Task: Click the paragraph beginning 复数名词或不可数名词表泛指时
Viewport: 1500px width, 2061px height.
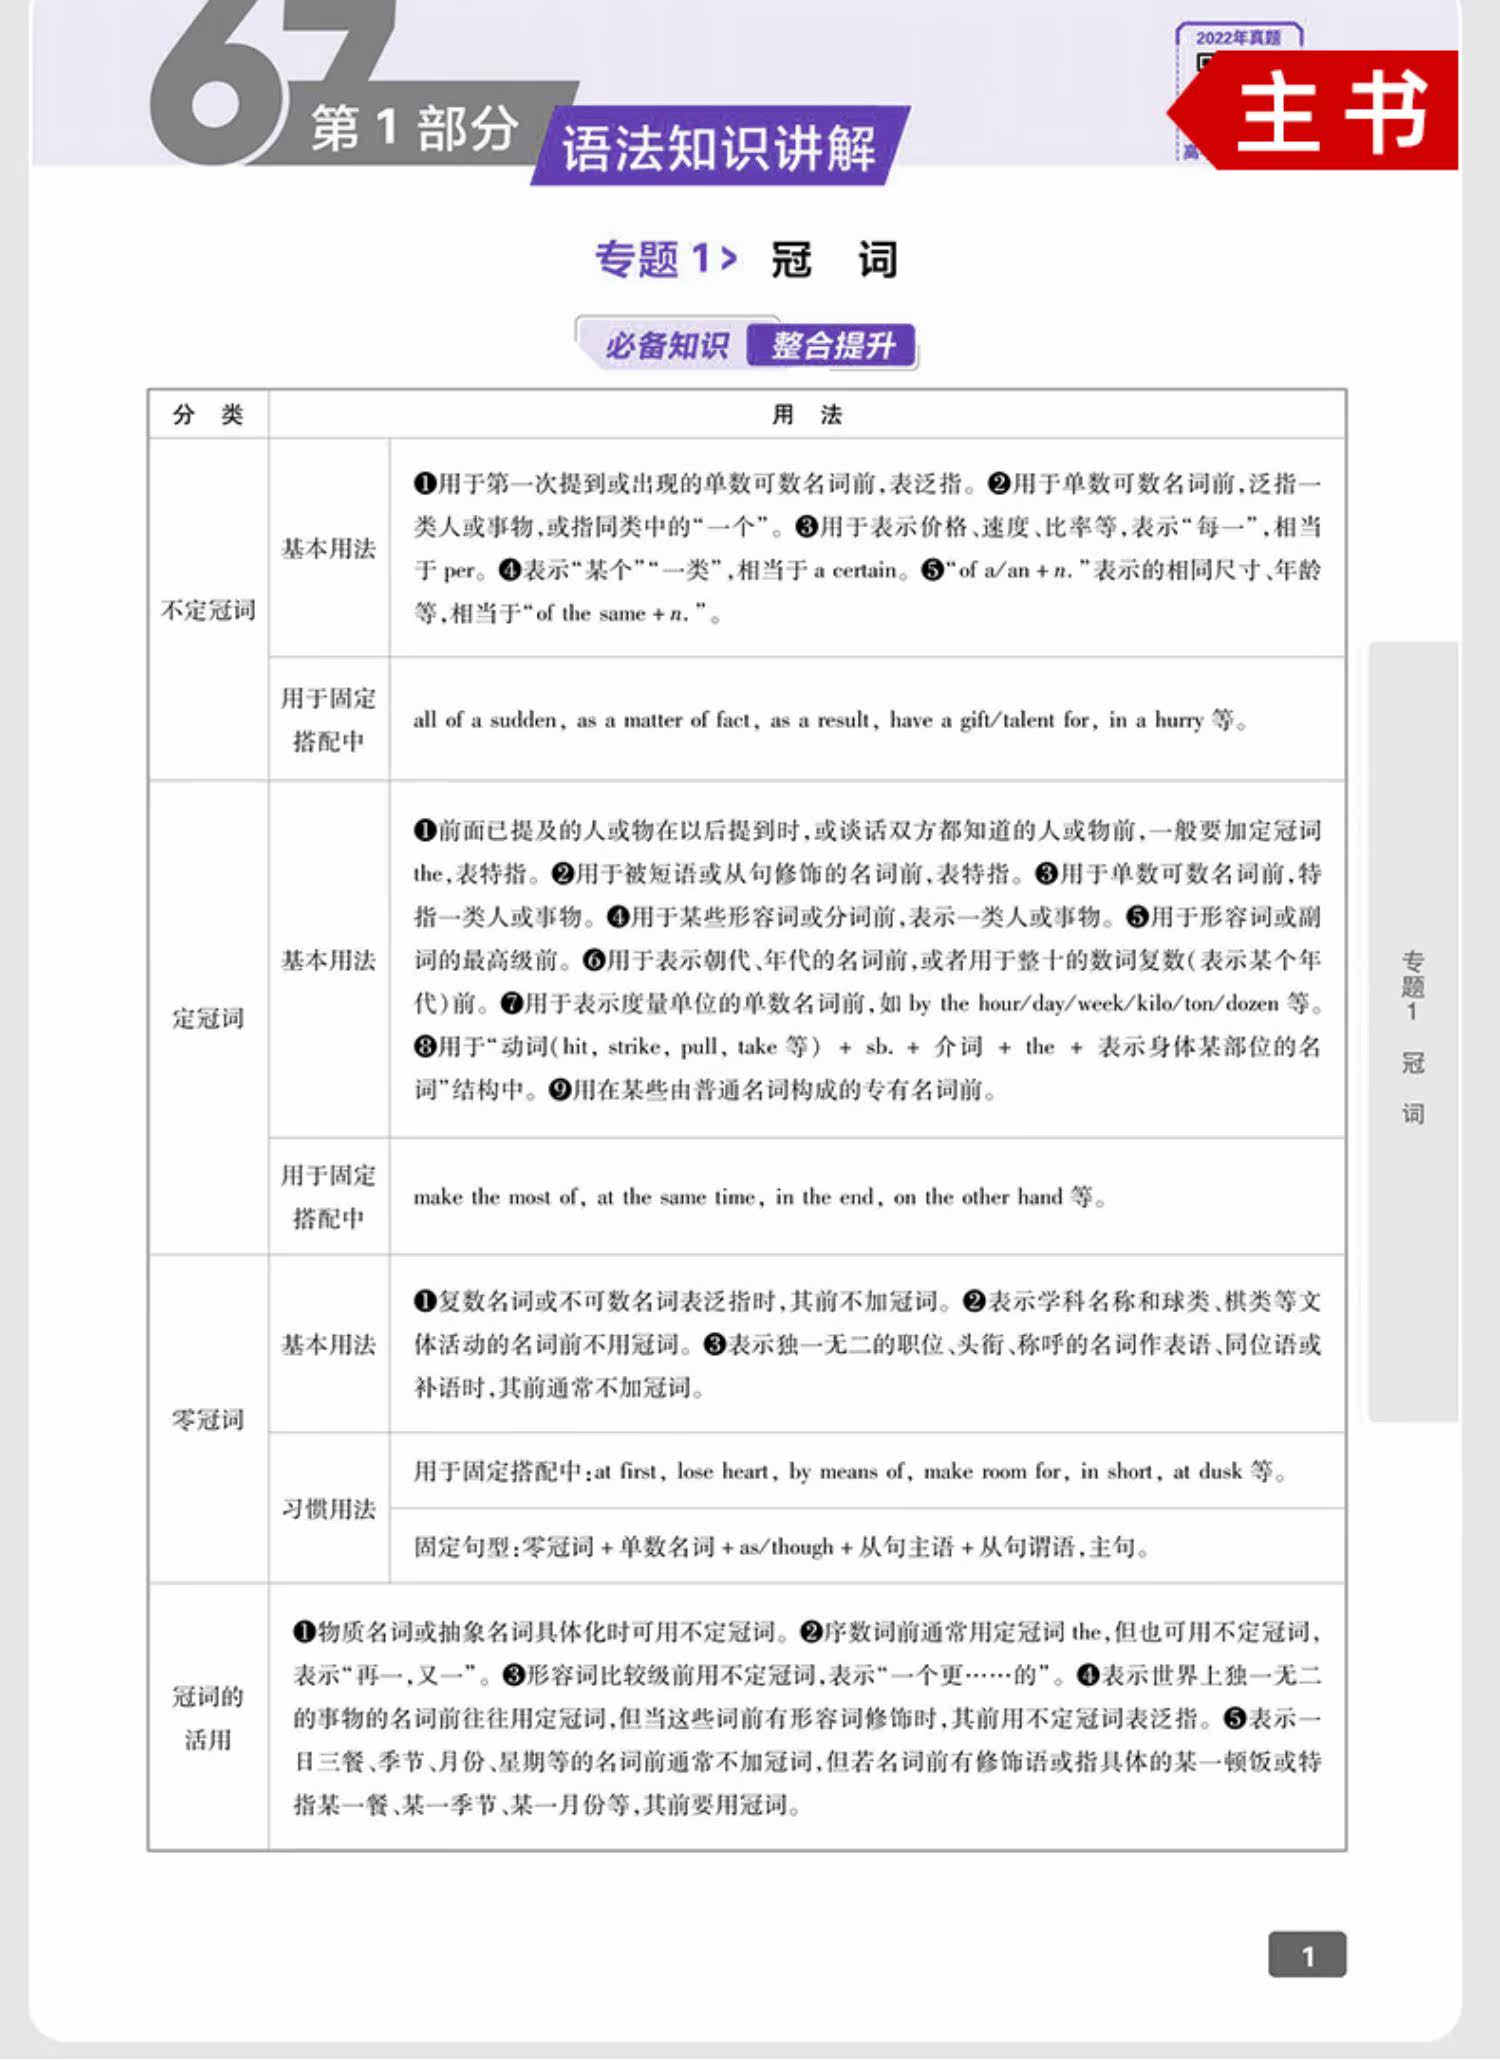Action: pos(867,1344)
